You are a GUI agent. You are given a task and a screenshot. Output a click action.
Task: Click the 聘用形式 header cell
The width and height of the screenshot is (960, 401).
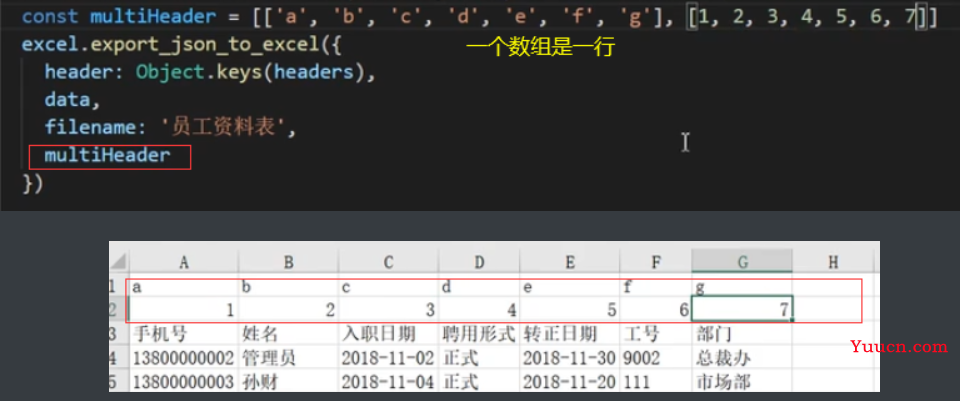(x=479, y=334)
